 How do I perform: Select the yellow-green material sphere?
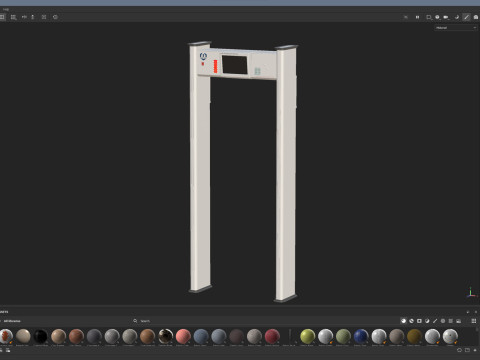pos(308,336)
